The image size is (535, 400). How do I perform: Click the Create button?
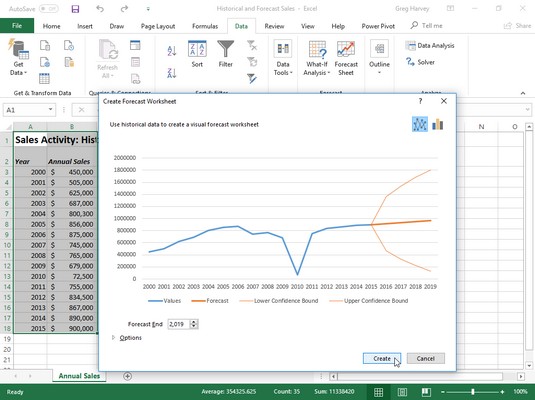(x=382, y=358)
